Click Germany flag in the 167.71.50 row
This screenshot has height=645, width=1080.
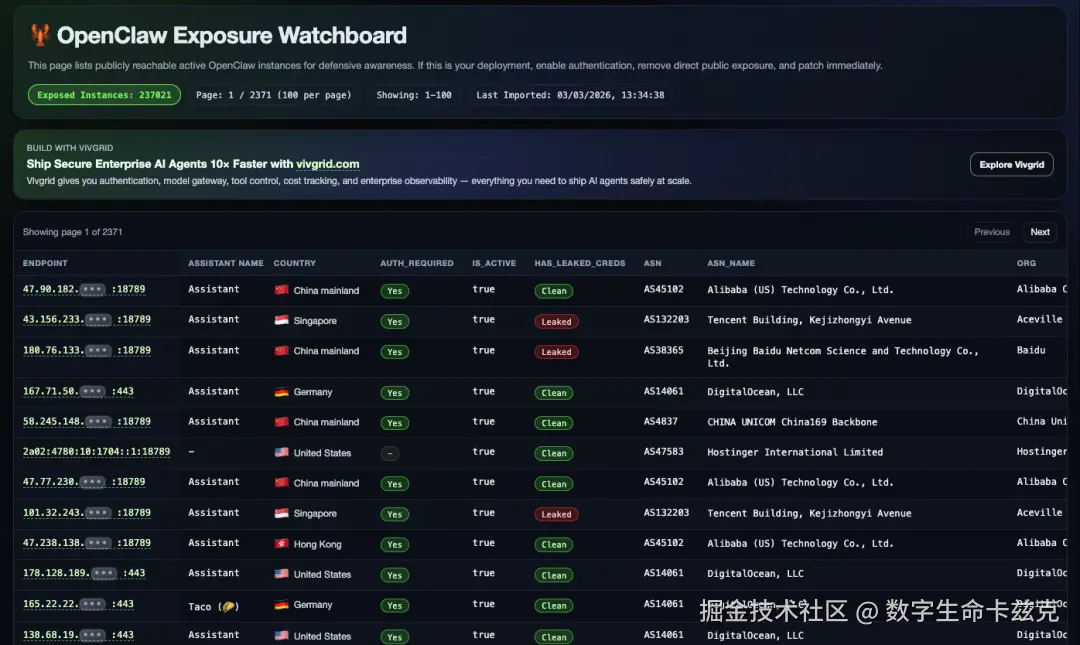coord(281,392)
